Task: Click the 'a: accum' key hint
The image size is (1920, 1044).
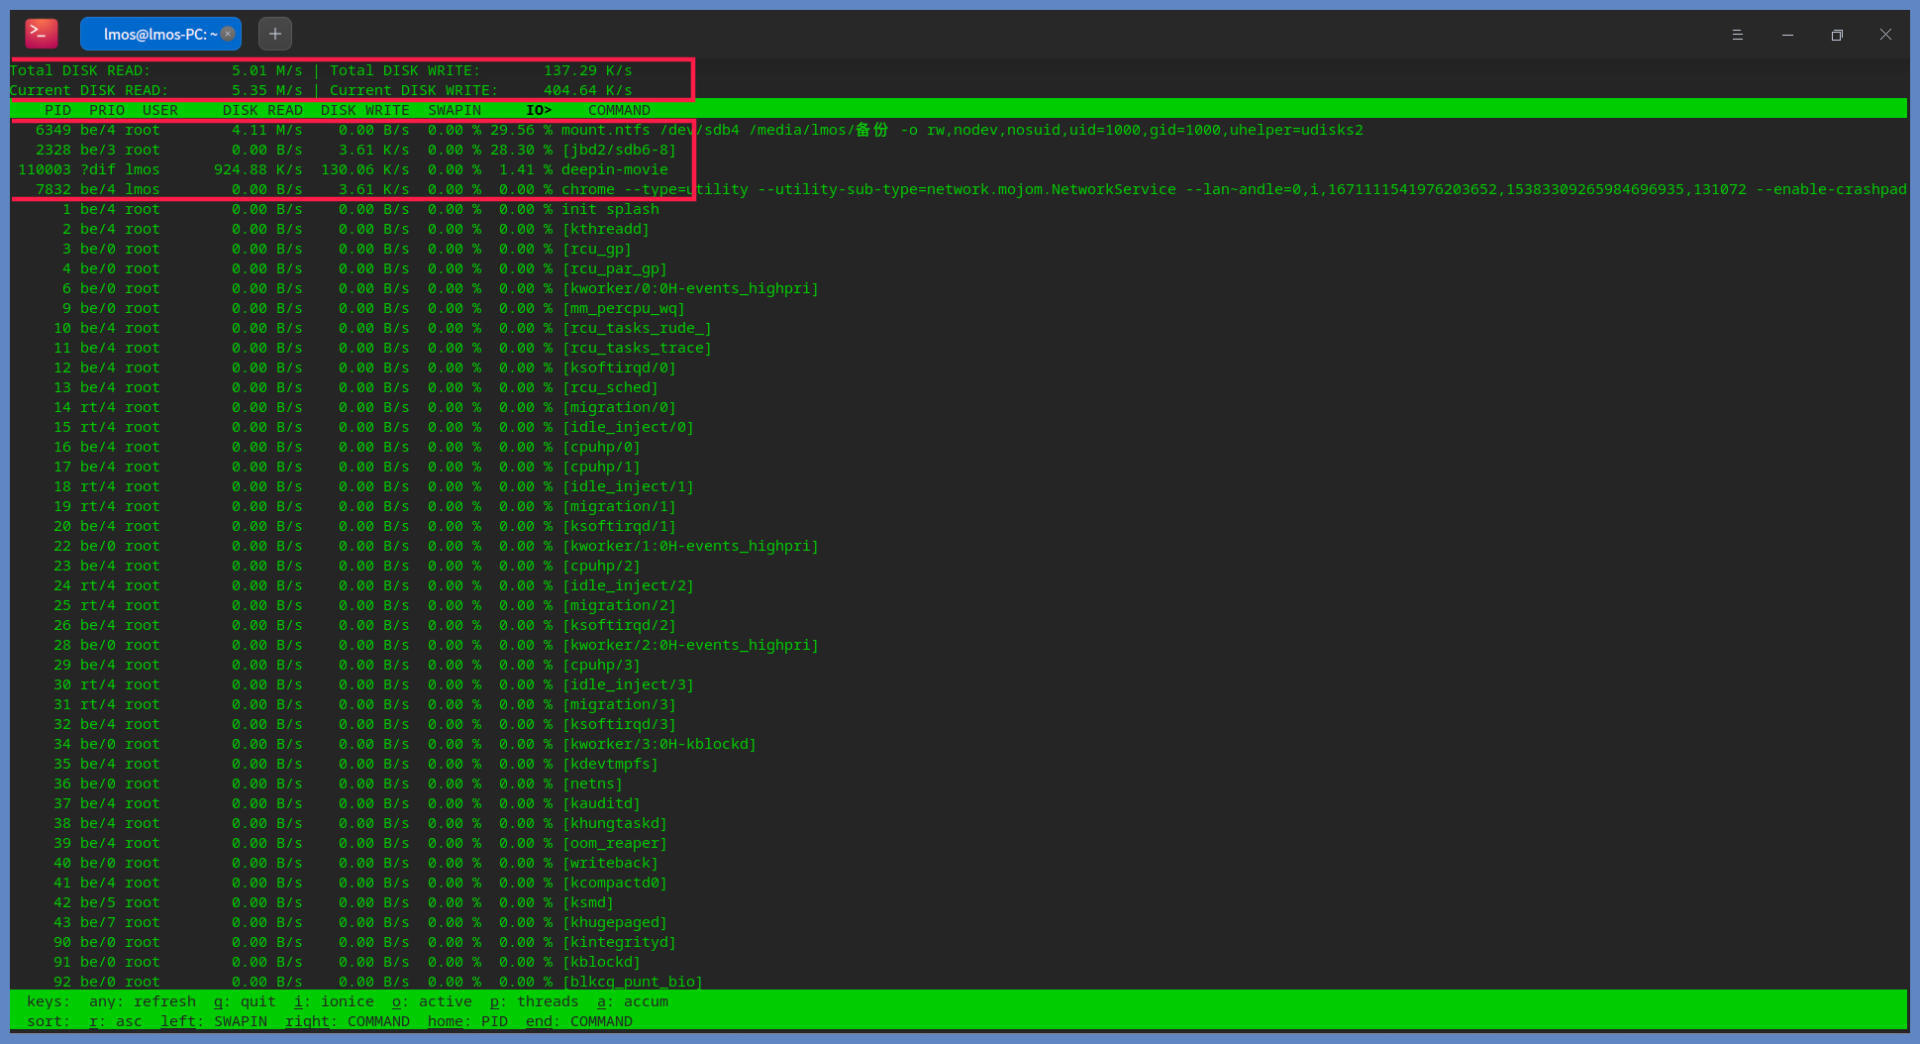Action: [x=633, y=1001]
